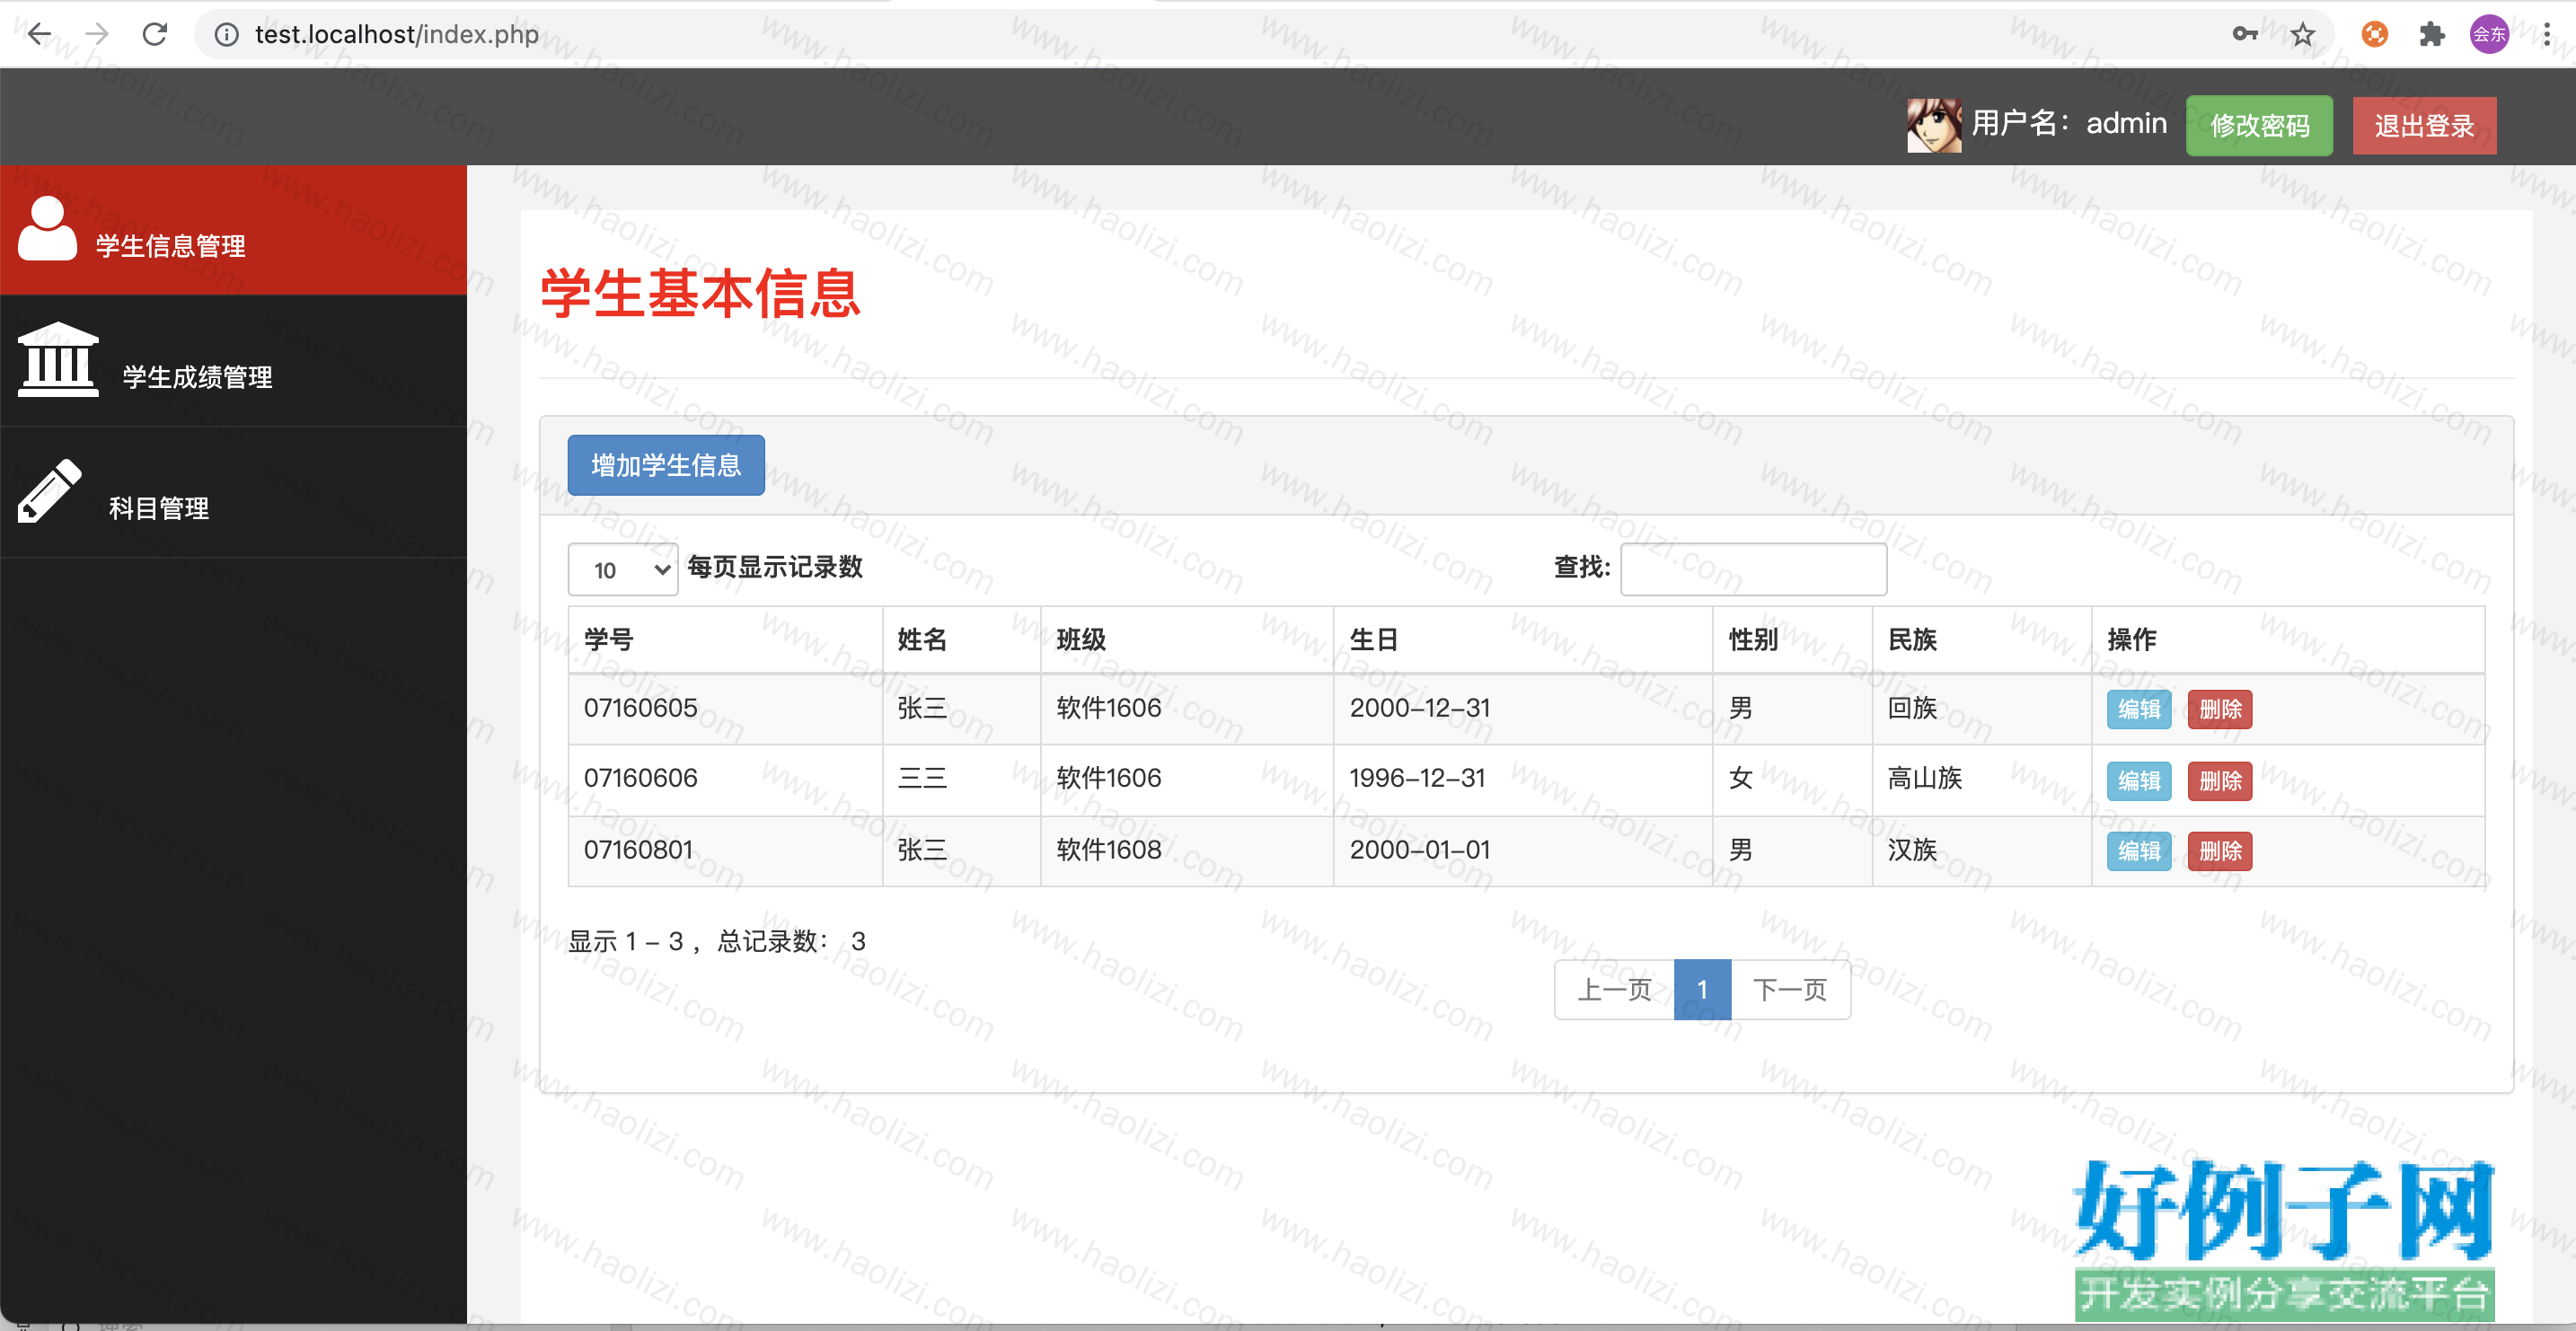Click the browser back arrow
Image resolution: width=2576 pixels, height=1331 pixels.
click(x=39, y=34)
